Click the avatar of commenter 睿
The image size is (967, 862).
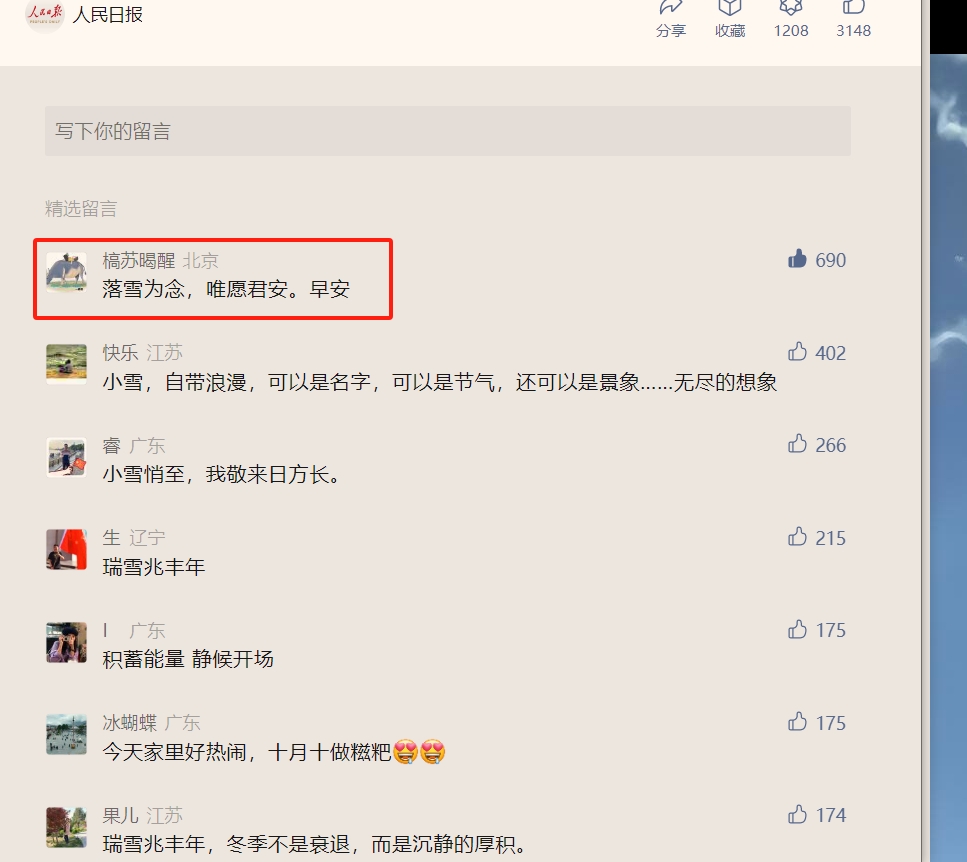(x=67, y=457)
